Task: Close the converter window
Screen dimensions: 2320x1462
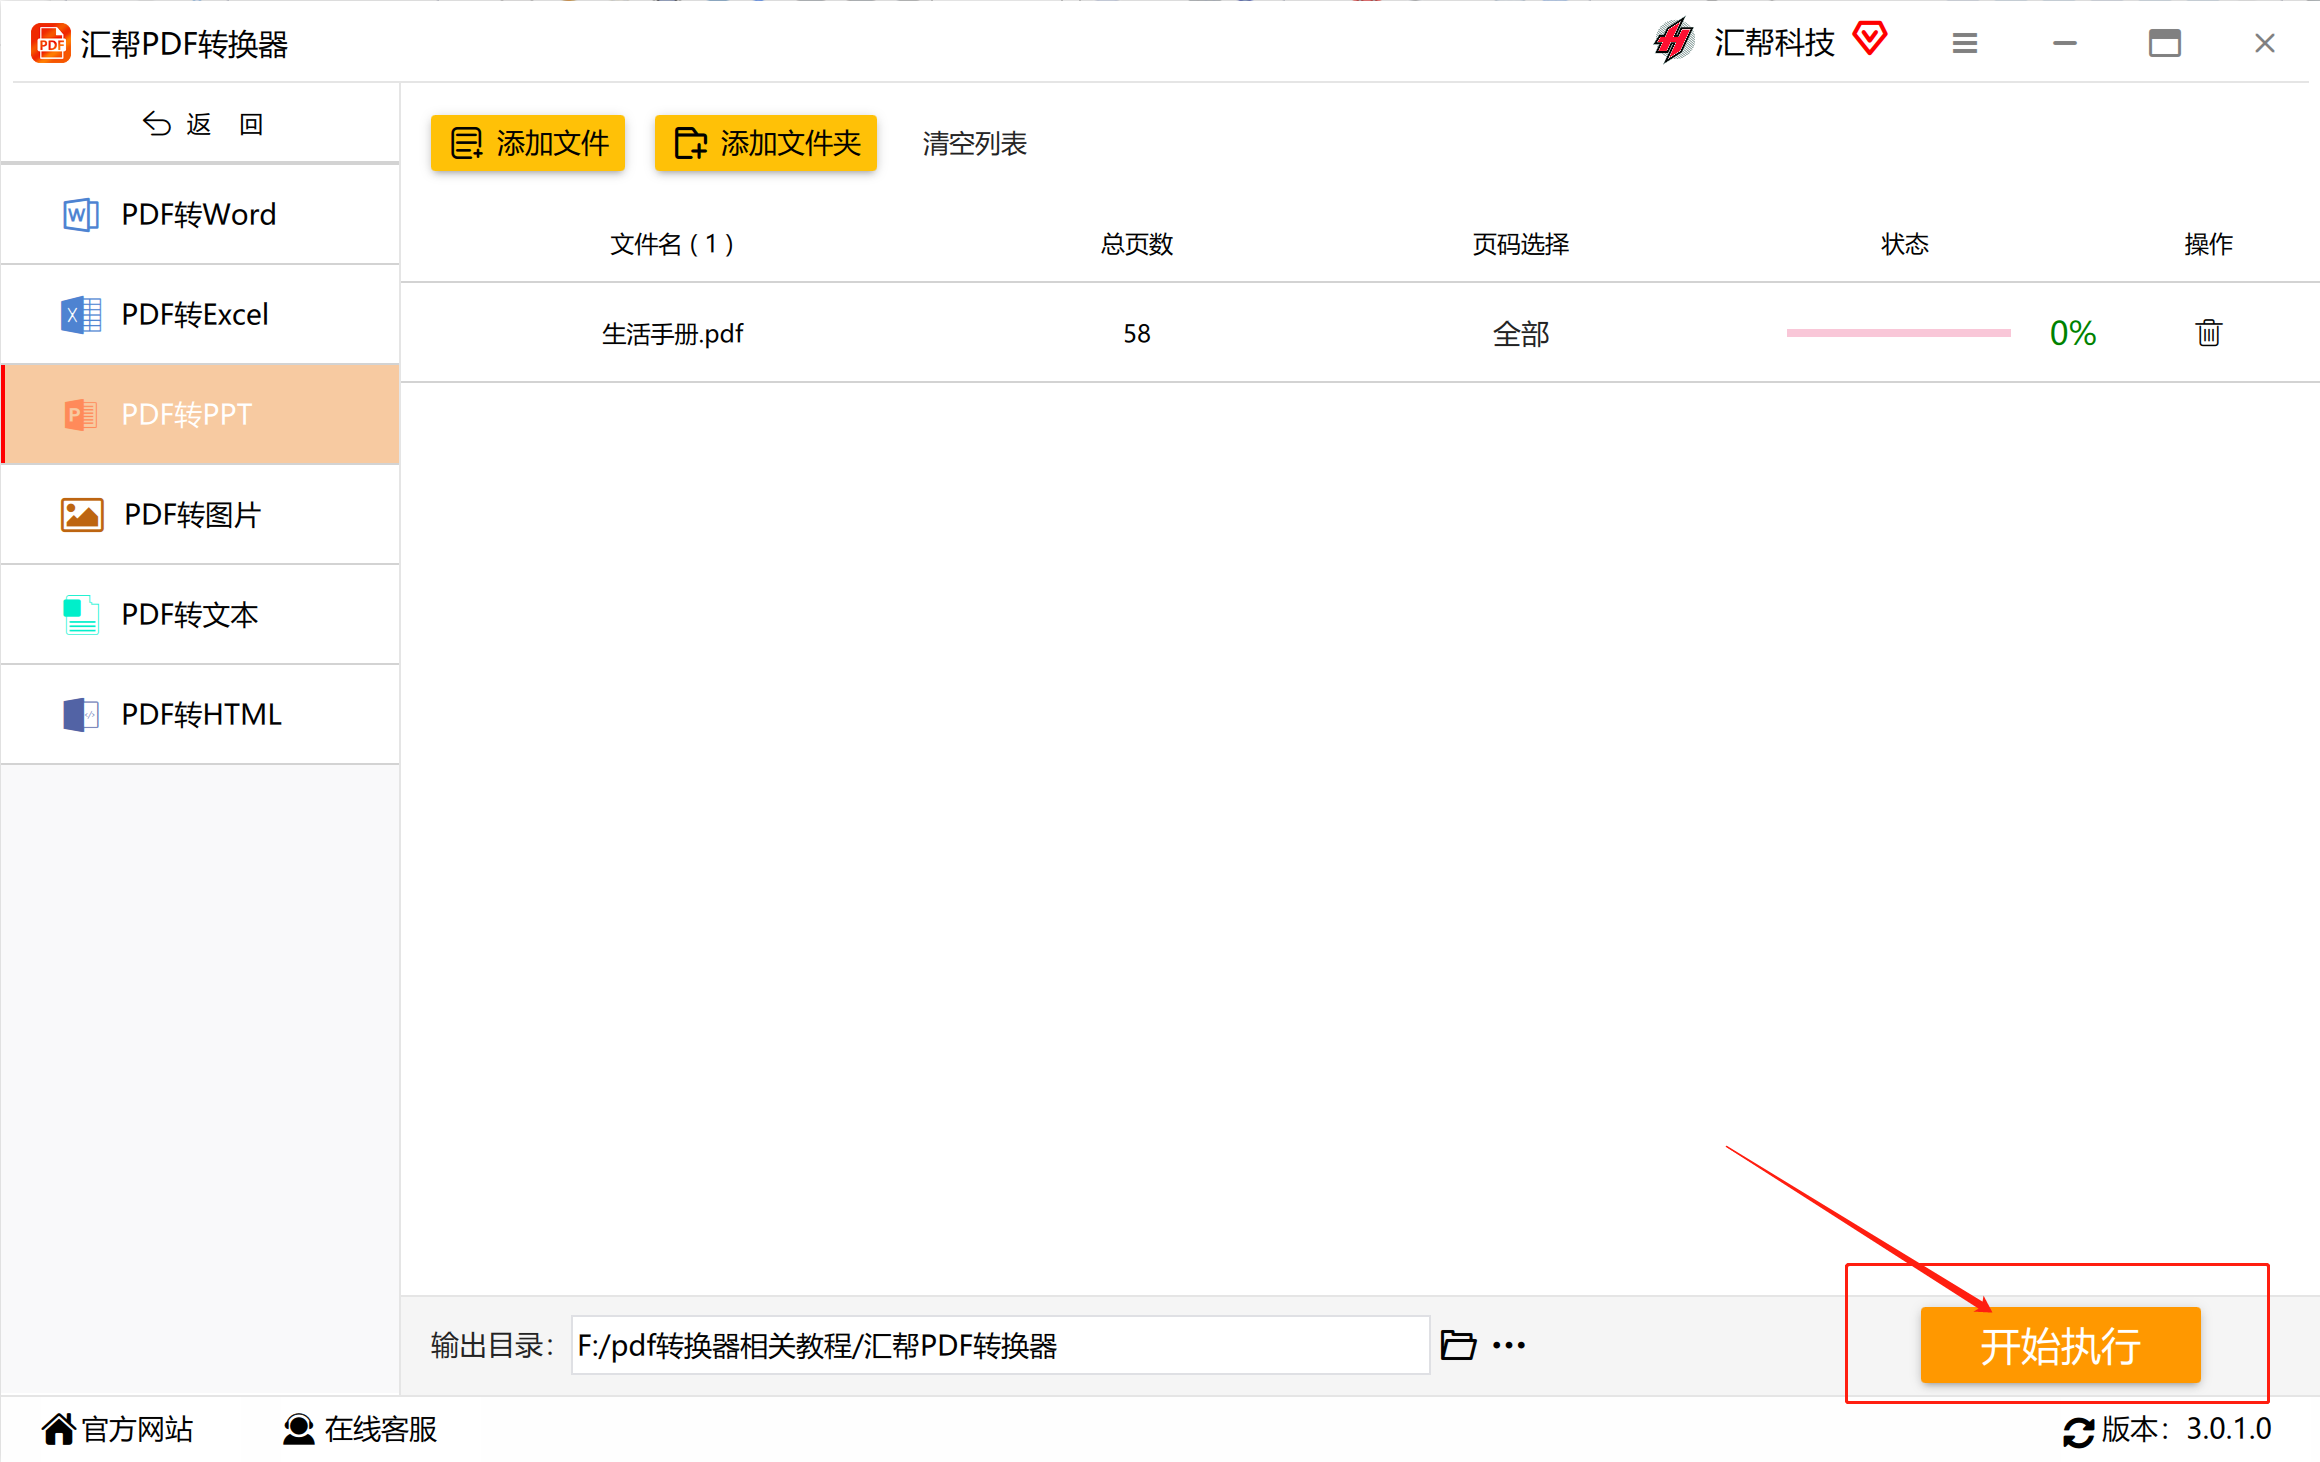Action: pos(2265,43)
